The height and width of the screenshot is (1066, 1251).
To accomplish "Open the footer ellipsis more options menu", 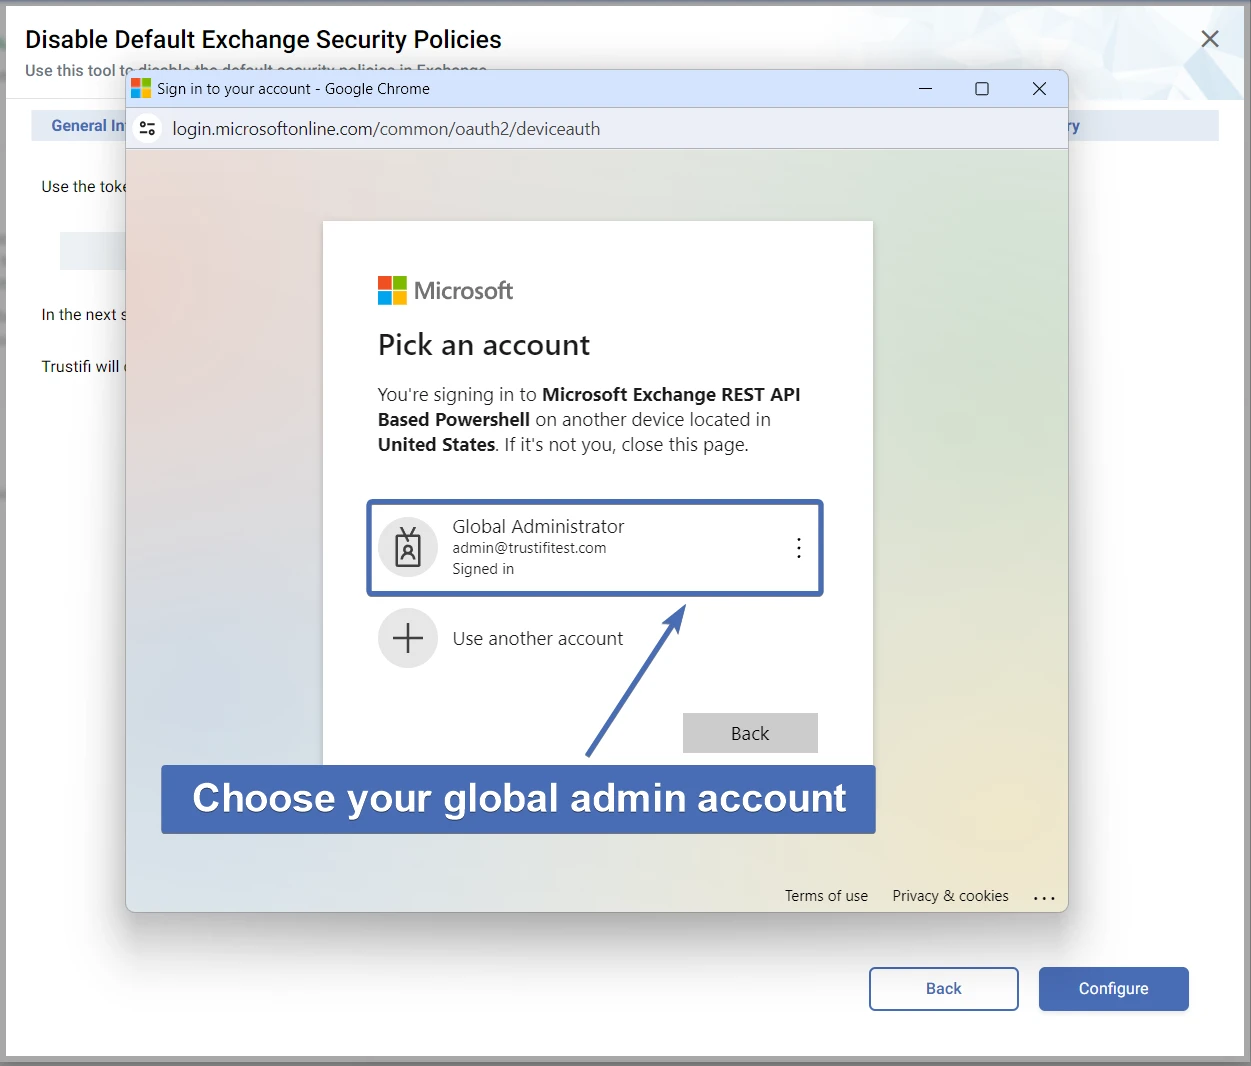I will (x=1044, y=897).
